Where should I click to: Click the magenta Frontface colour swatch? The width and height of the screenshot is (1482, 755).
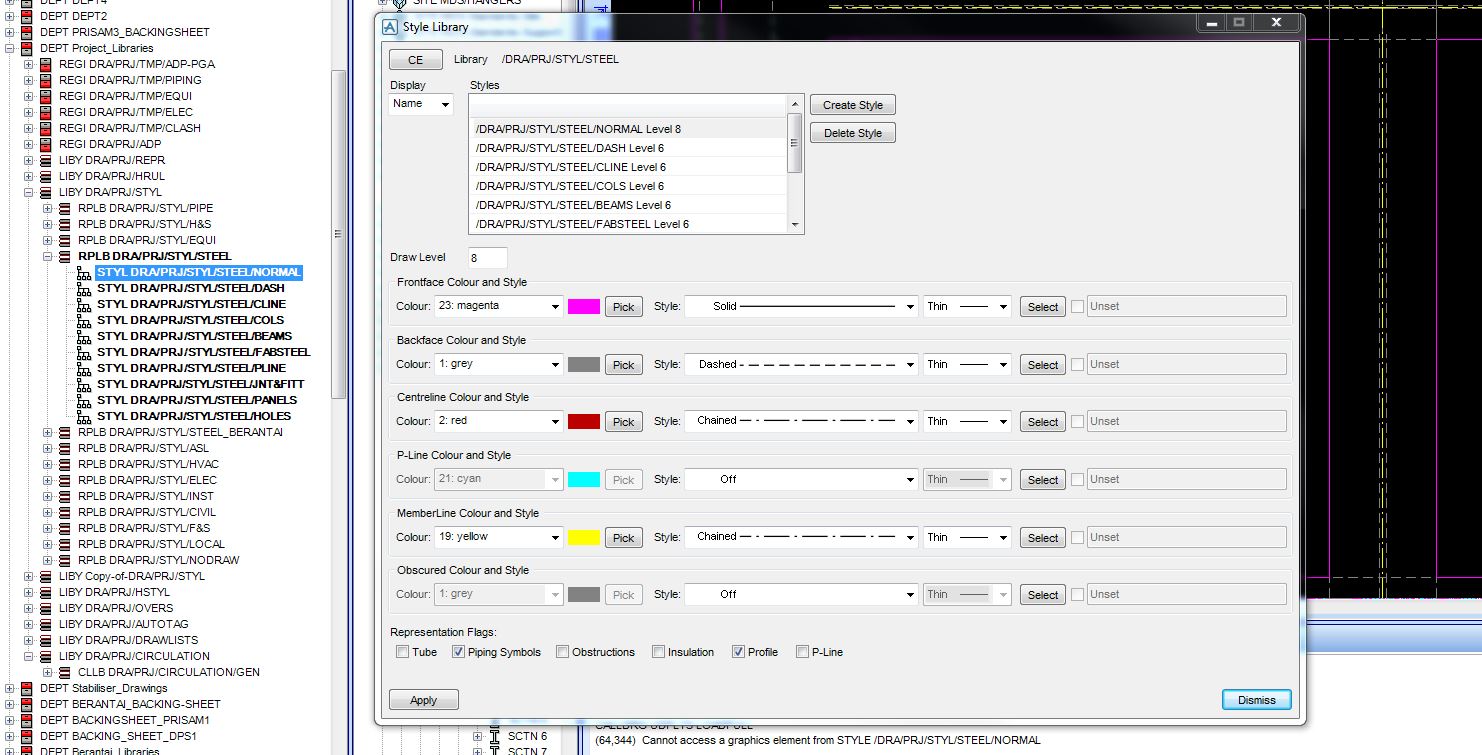click(x=584, y=307)
